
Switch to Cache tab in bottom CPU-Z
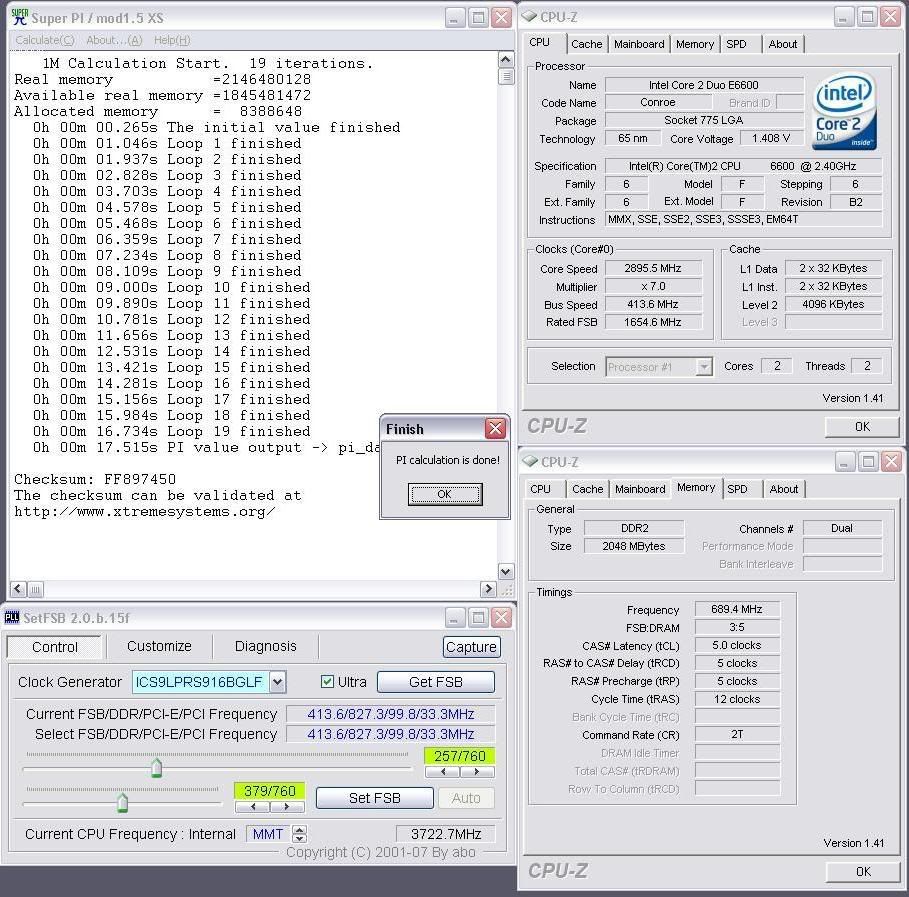(587, 489)
